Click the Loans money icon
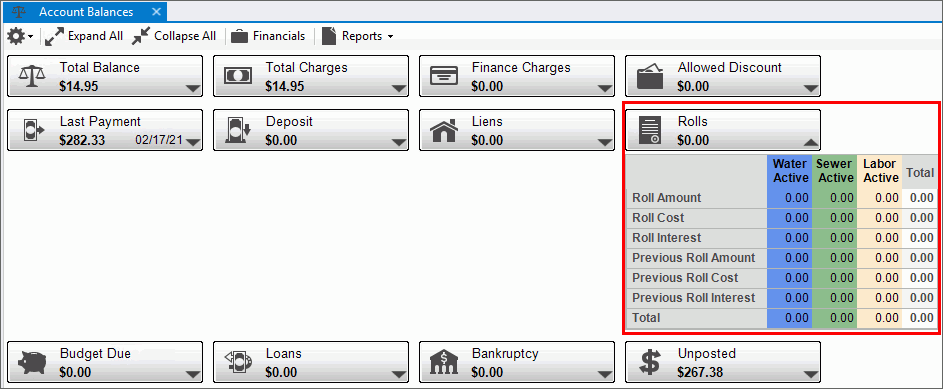This screenshot has width=943, height=389. click(238, 362)
